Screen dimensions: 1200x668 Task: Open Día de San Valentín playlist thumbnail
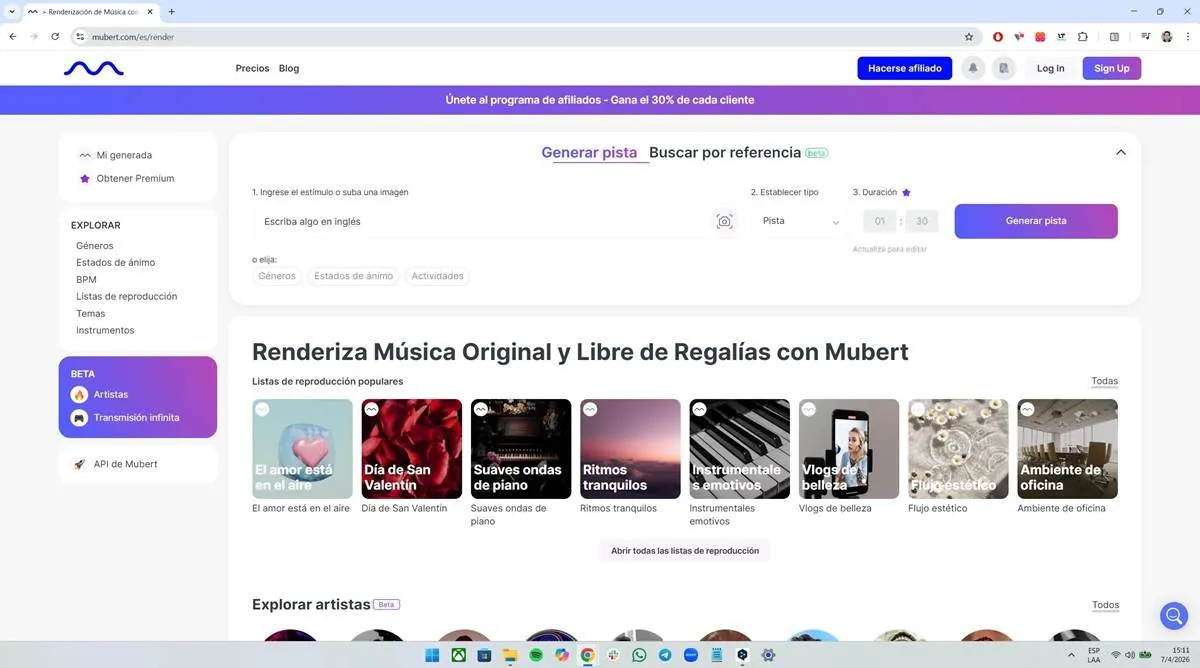411,449
